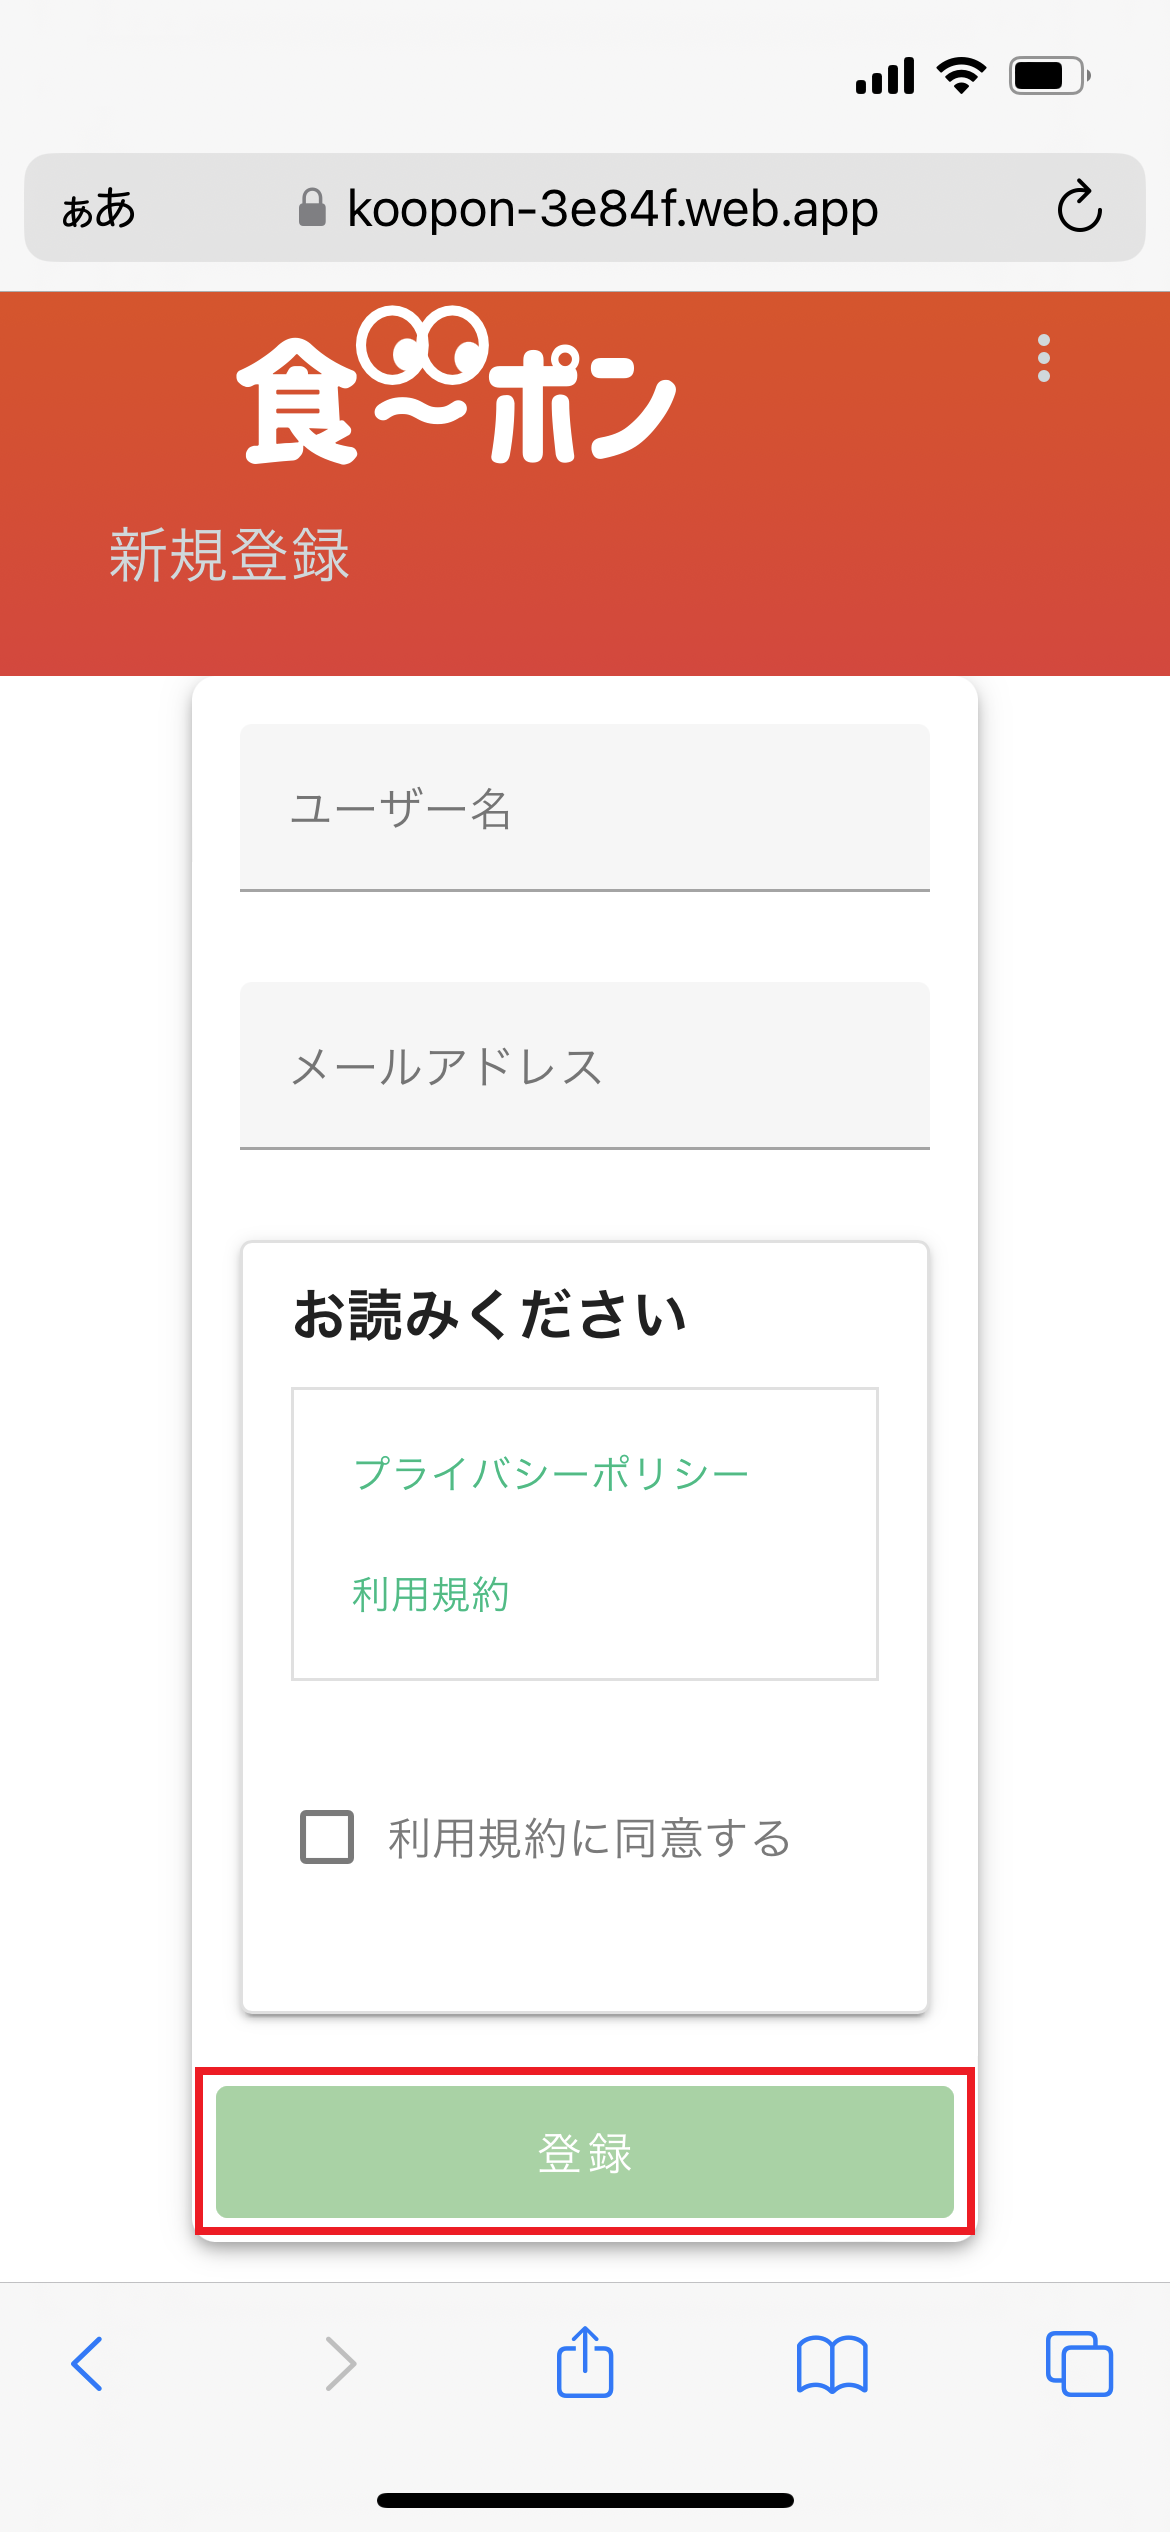Open the プライバシーポリシー link
The image size is (1170, 2532).
tap(551, 1474)
